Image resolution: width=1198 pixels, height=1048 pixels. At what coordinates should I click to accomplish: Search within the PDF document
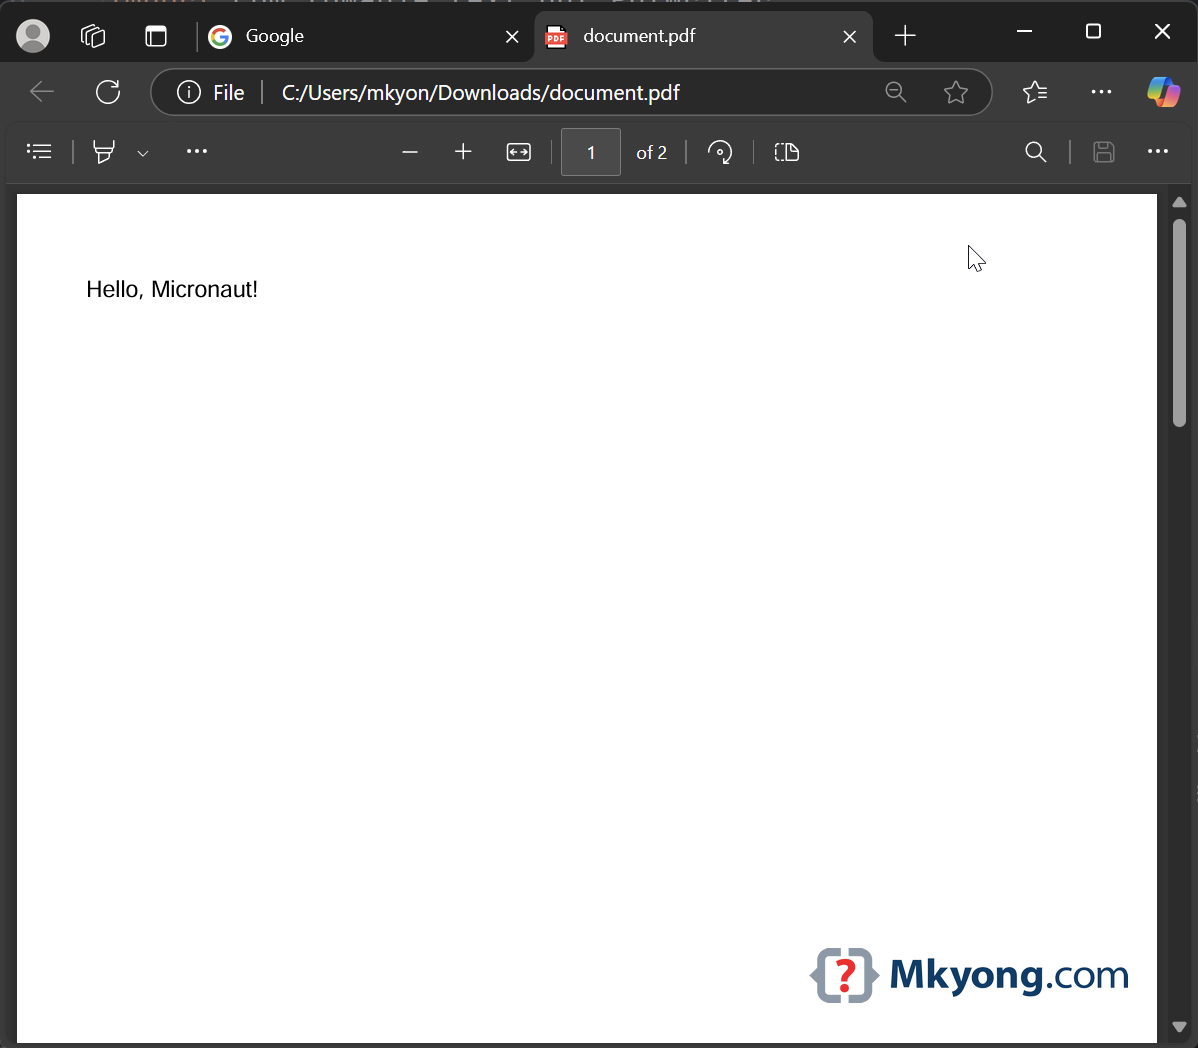(x=1035, y=152)
